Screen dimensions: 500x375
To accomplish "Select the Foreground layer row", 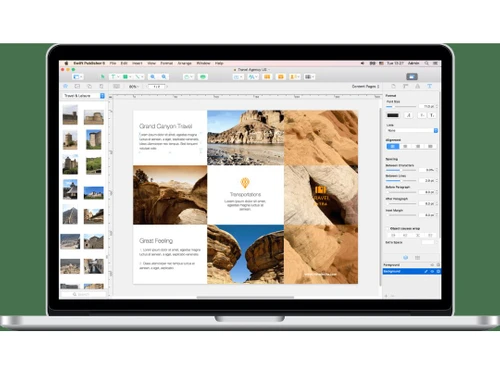I will pos(412,265).
